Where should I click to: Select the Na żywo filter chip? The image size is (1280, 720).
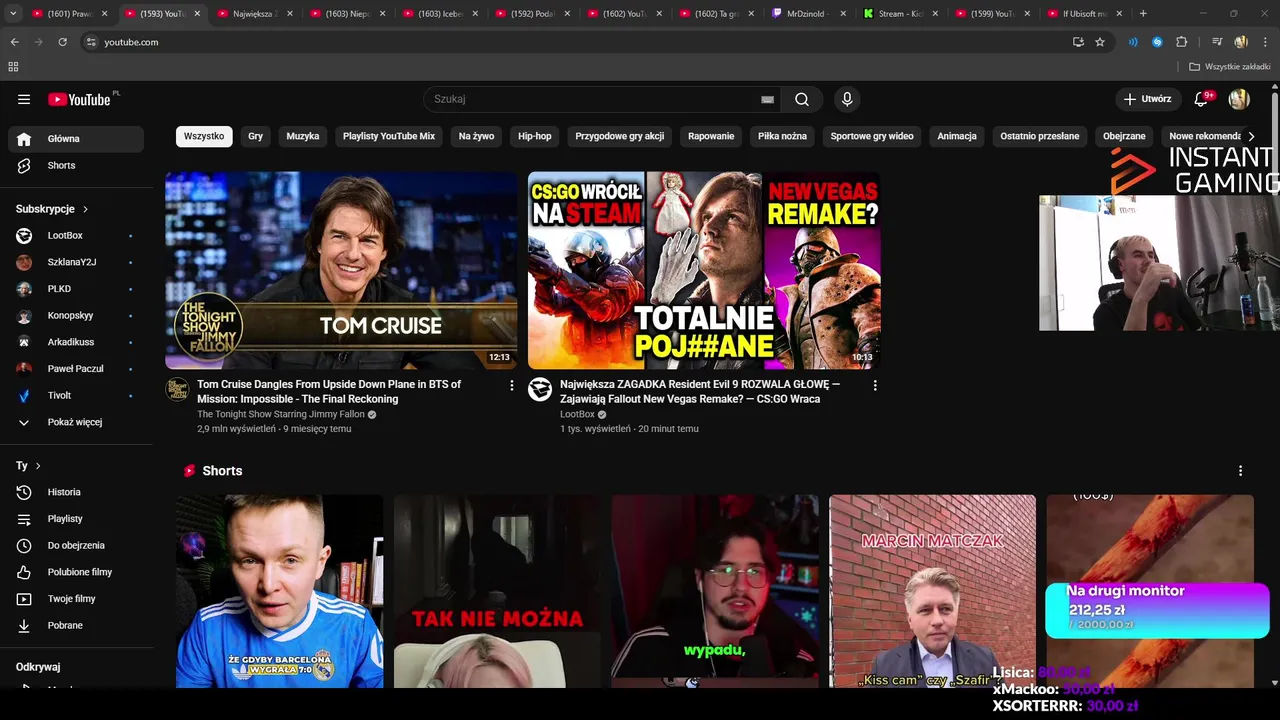point(476,136)
